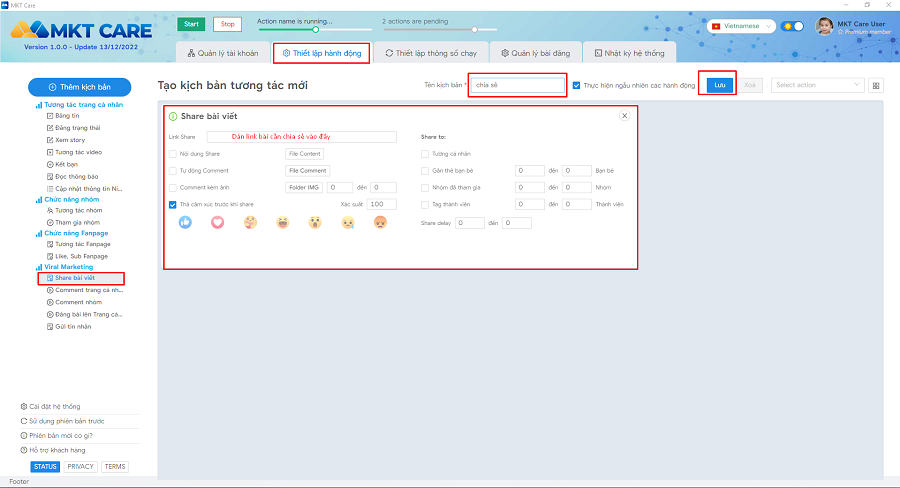Select the Love heart reaction
Viewport: 900px width, 488px height.
217,223
